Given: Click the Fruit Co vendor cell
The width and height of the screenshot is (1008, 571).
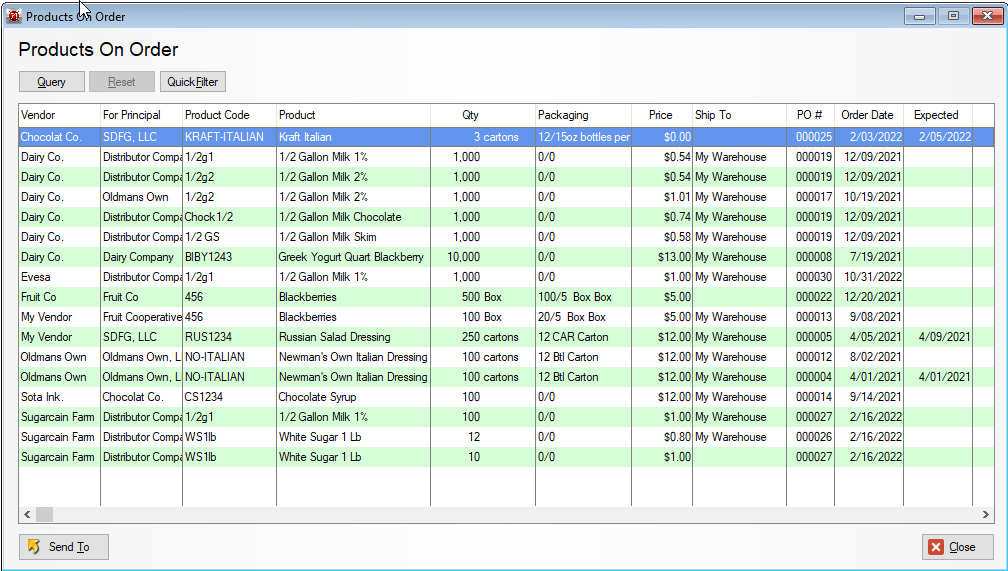Looking at the screenshot, I should click(59, 297).
